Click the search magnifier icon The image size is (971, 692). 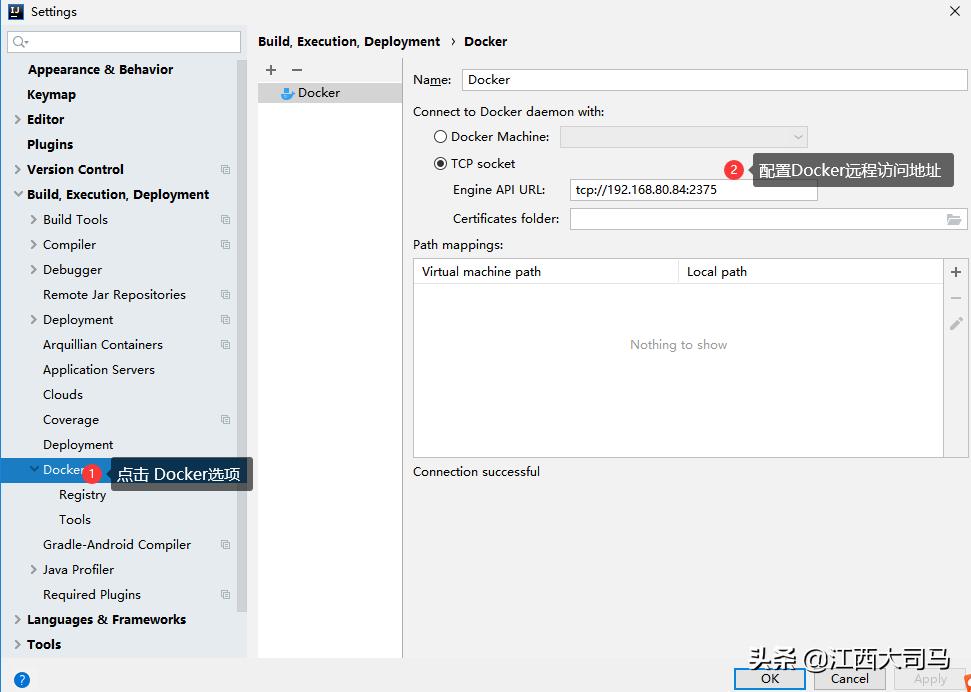coord(20,42)
